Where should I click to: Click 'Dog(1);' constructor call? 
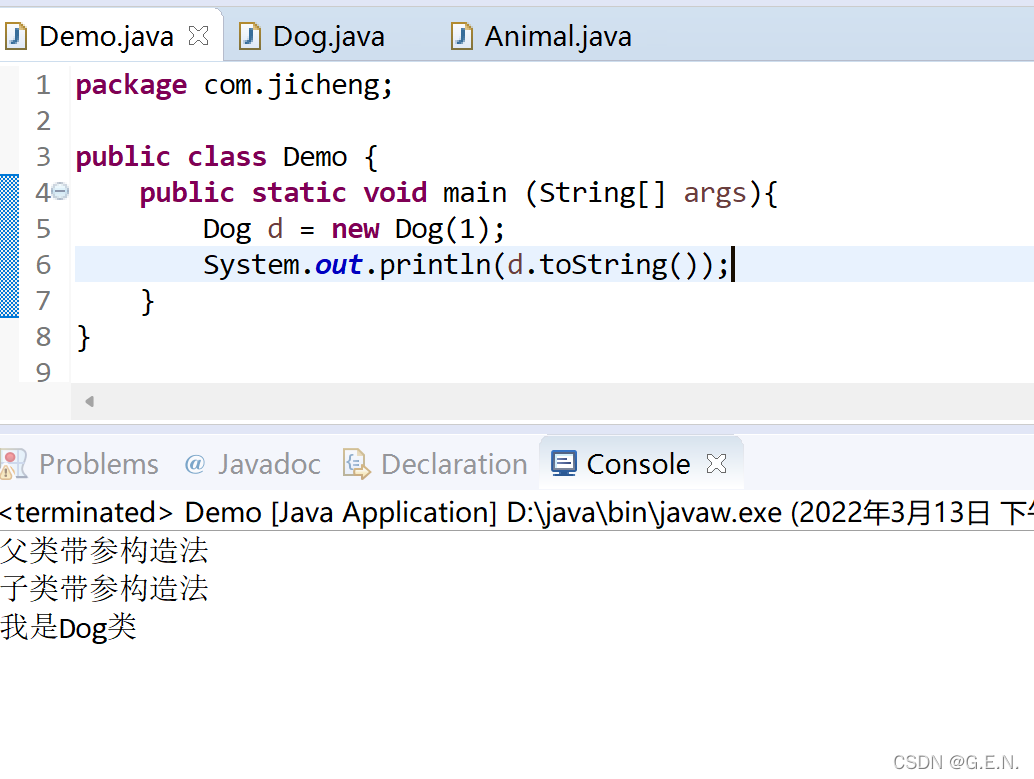(450, 230)
